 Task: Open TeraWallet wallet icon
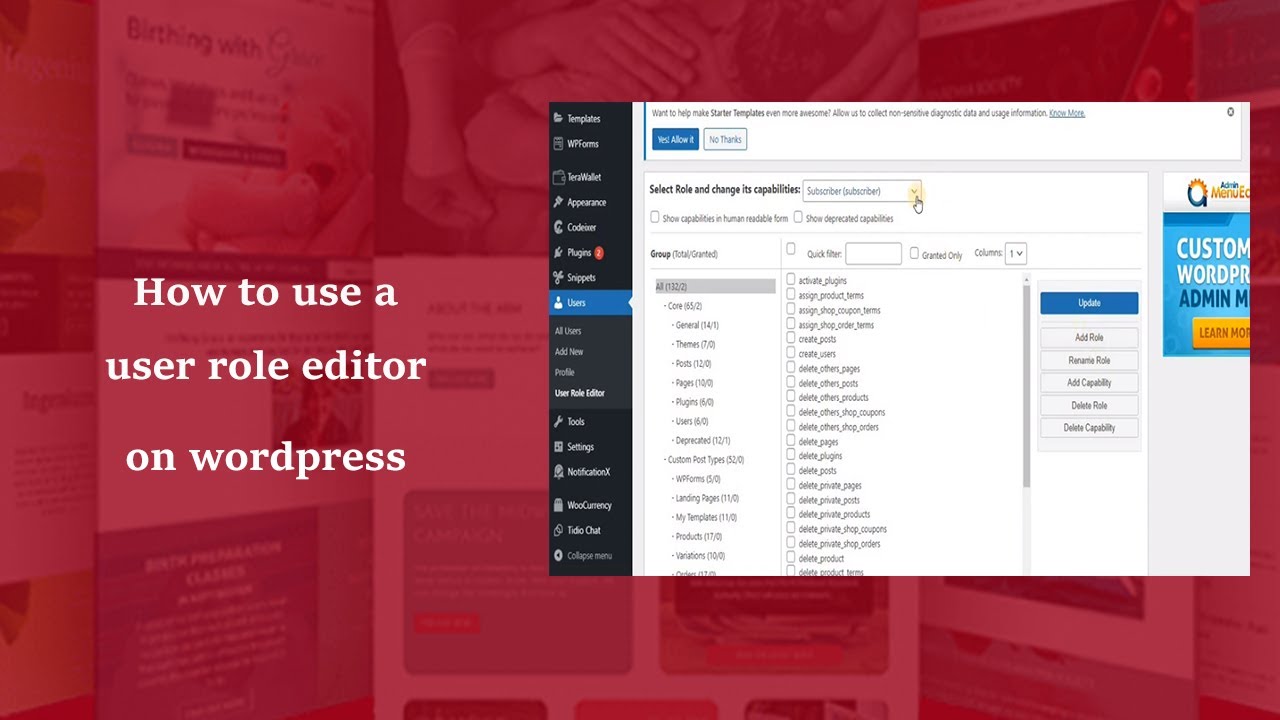click(559, 177)
